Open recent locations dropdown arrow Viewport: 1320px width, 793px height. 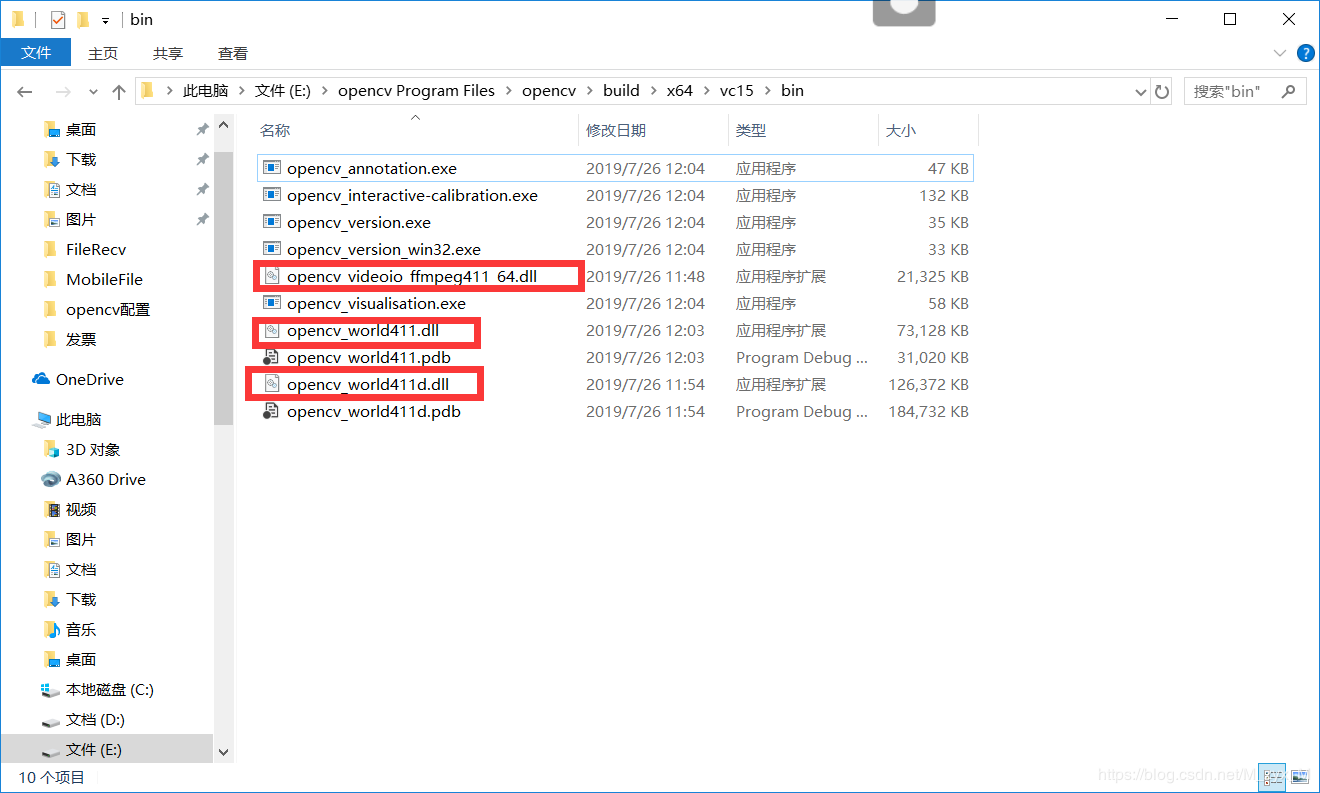point(94,91)
